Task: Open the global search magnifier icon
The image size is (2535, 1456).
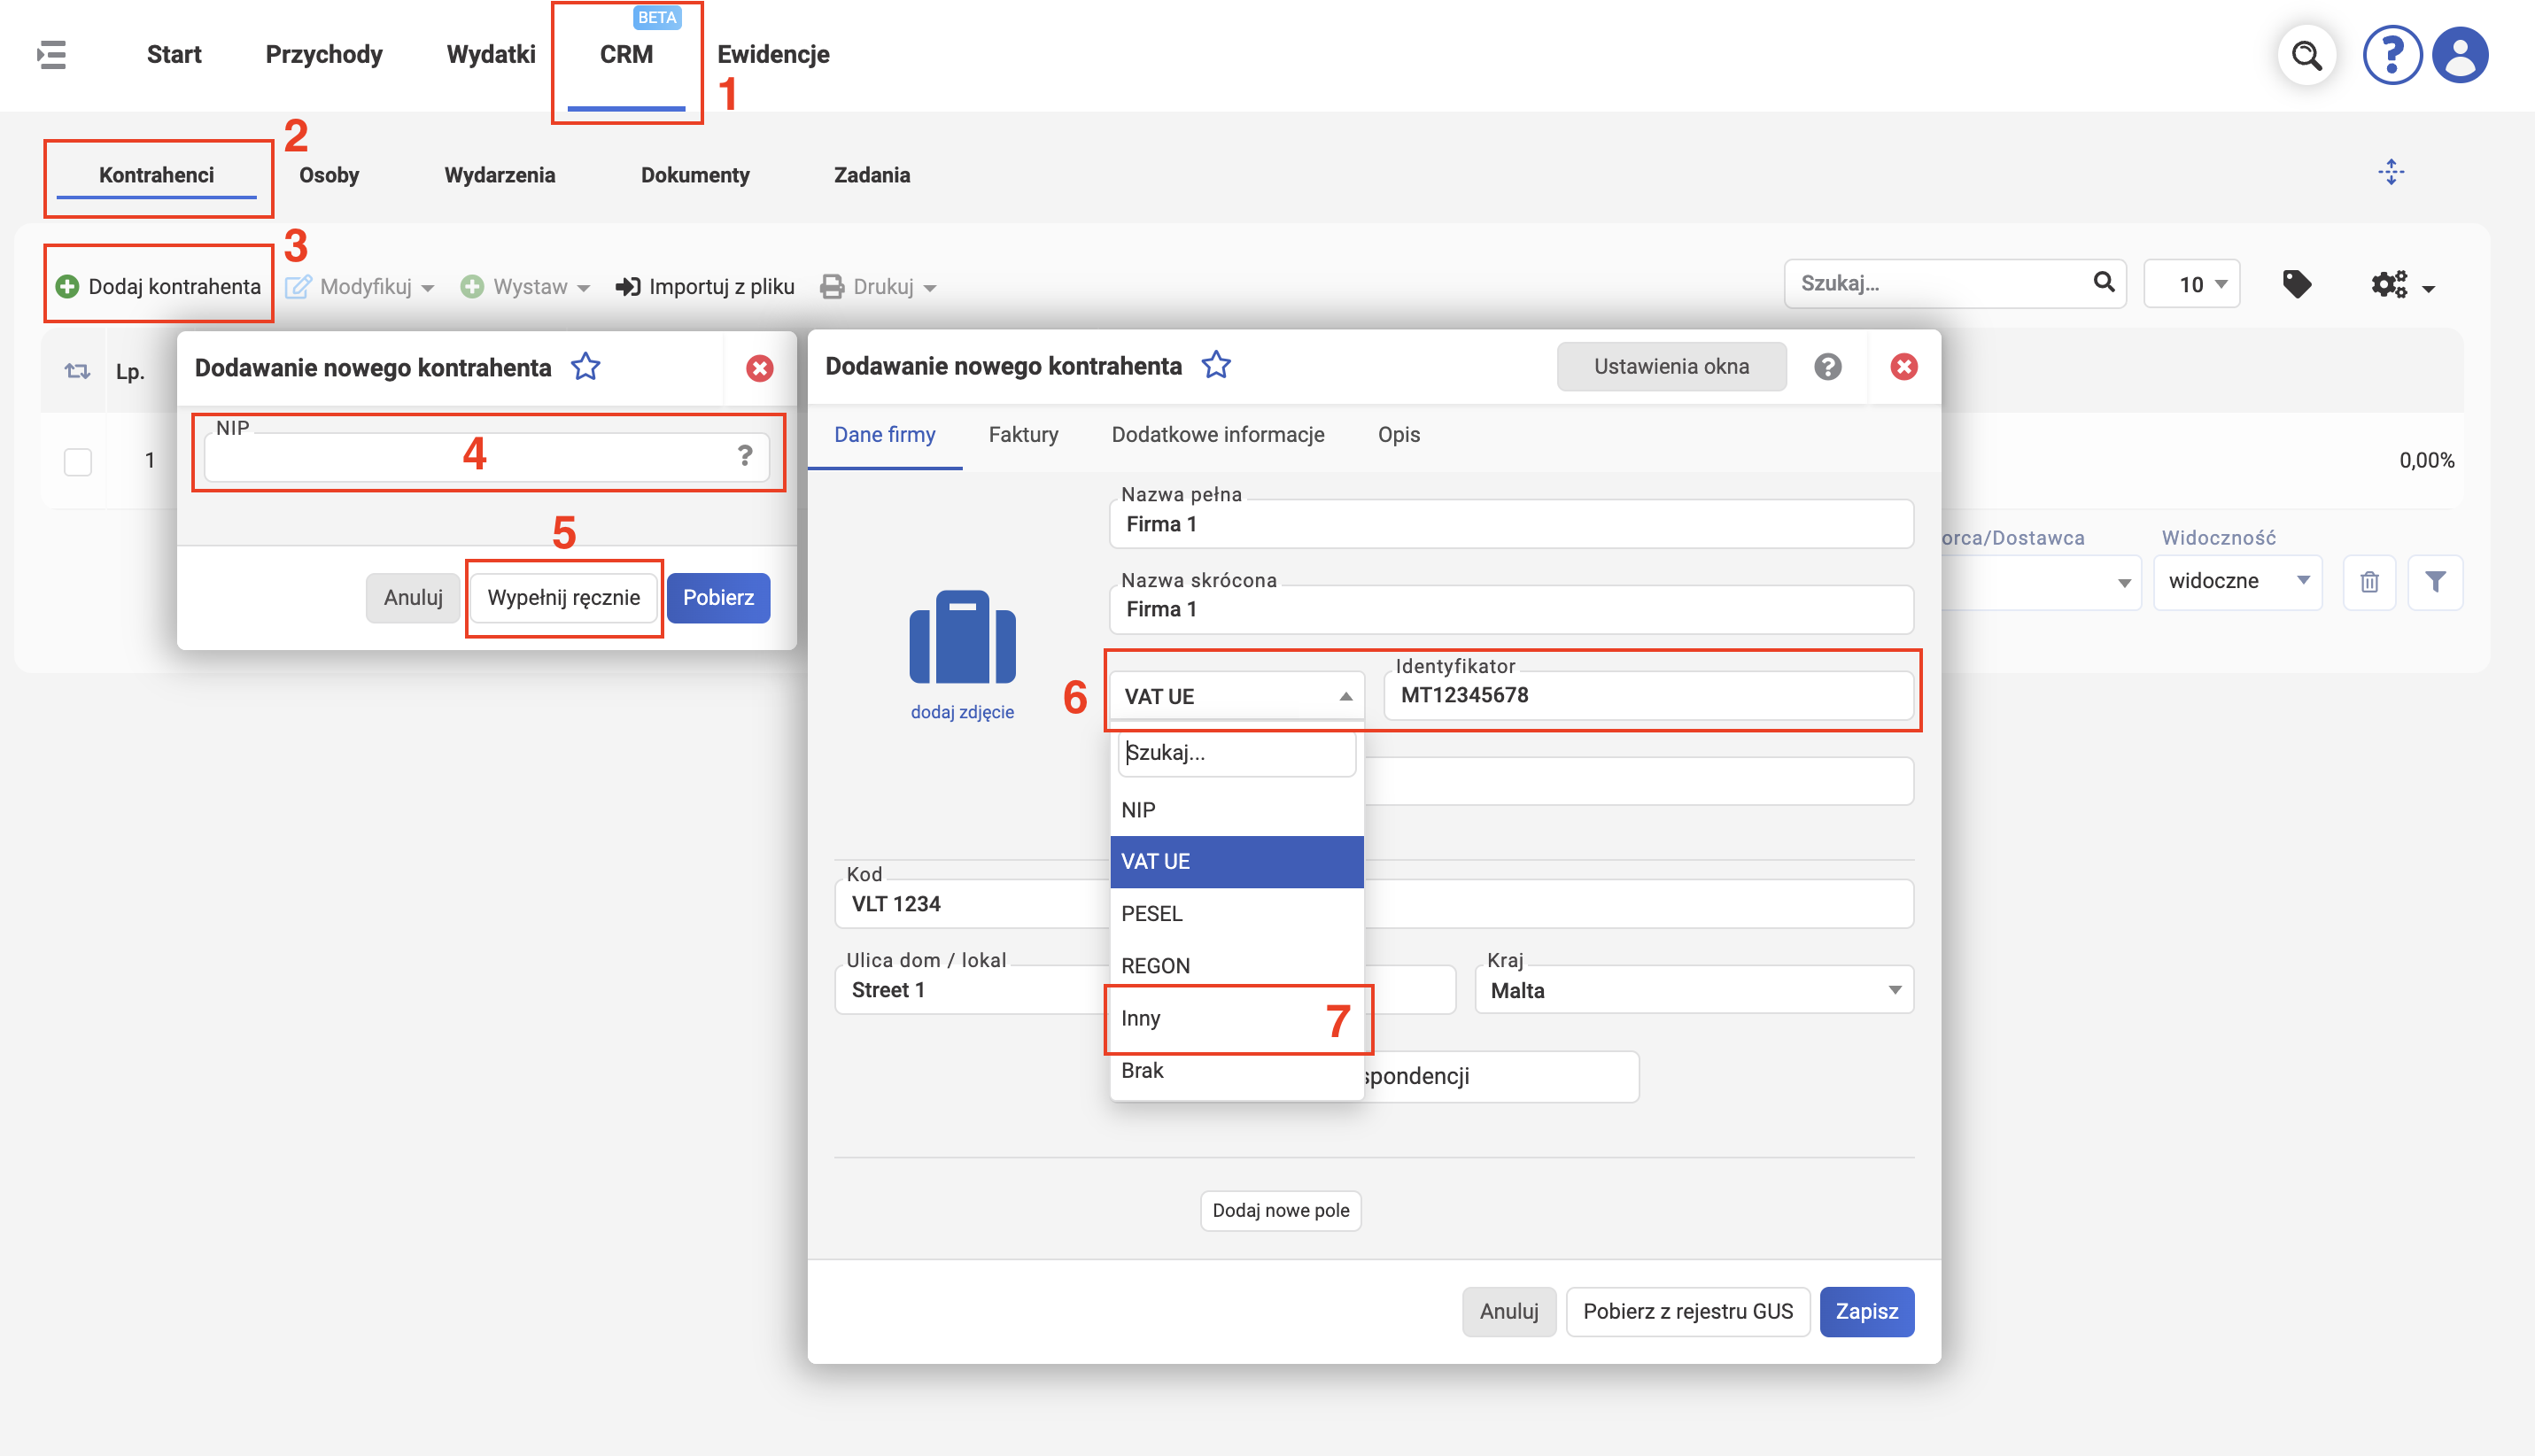Action: tap(2306, 55)
